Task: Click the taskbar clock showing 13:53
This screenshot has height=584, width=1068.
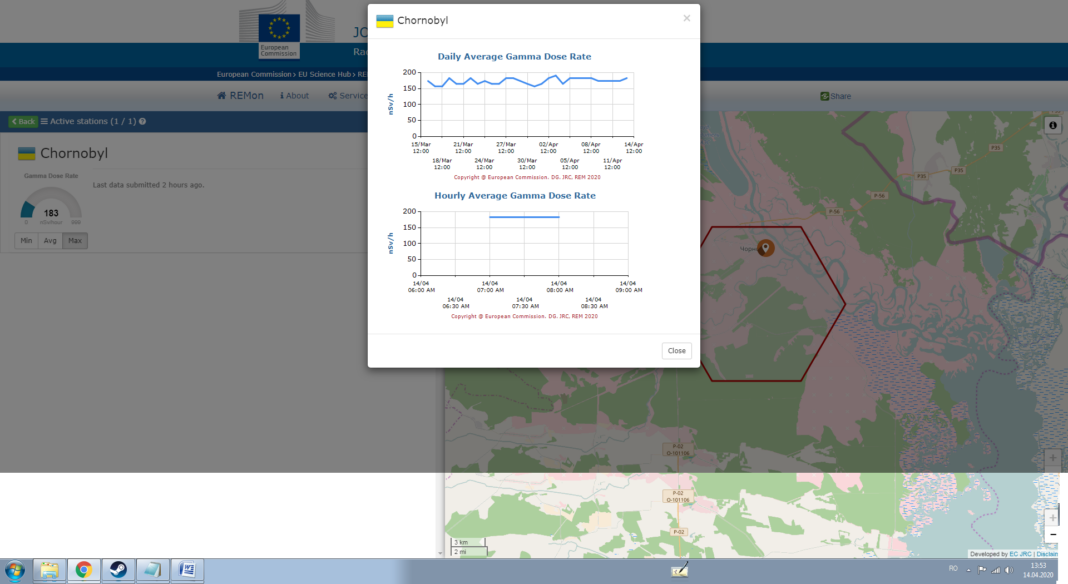Action: [x=1038, y=570]
